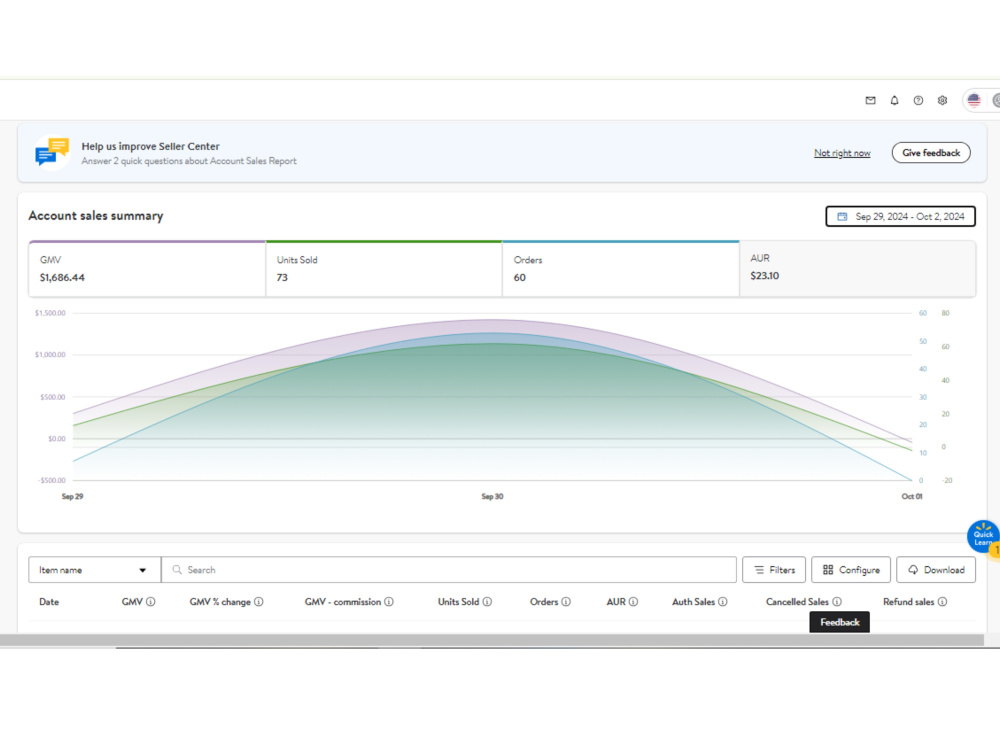Image resolution: width=1000 pixels, height=750 pixels.
Task: Click the Auth Sales info icon
Action: pos(722,601)
